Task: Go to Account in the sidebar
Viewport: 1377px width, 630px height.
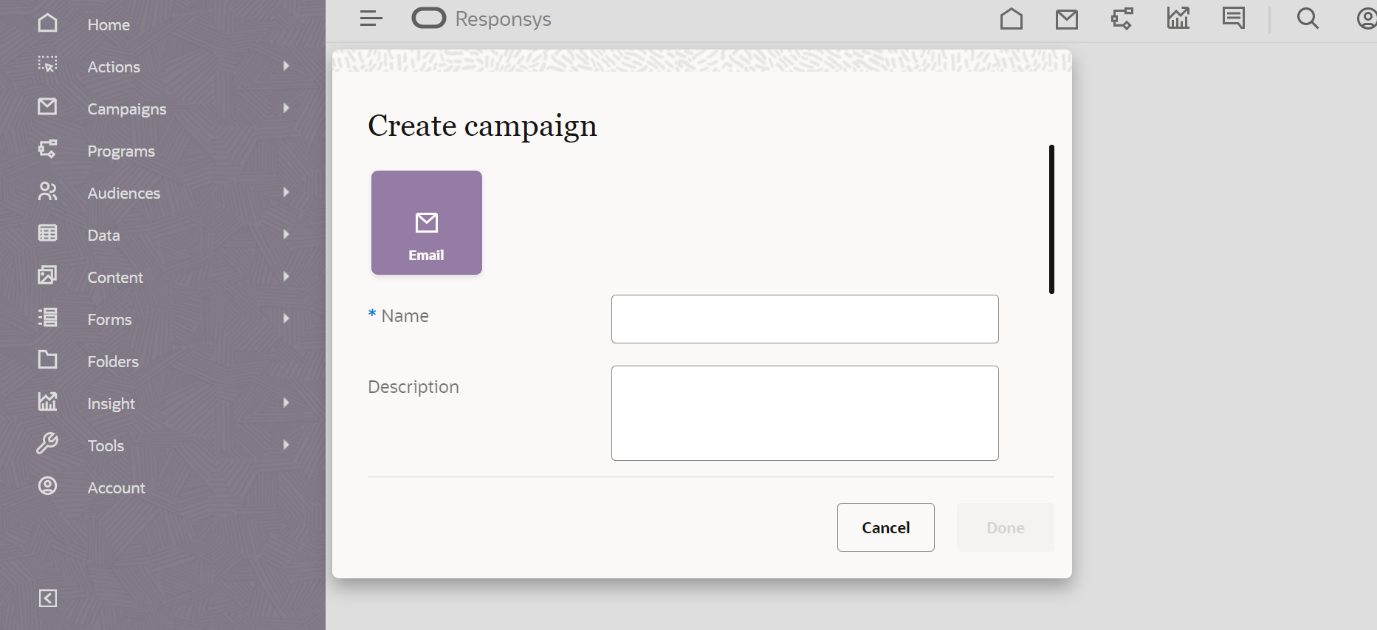Action: pyautogui.click(x=116, y=488)
